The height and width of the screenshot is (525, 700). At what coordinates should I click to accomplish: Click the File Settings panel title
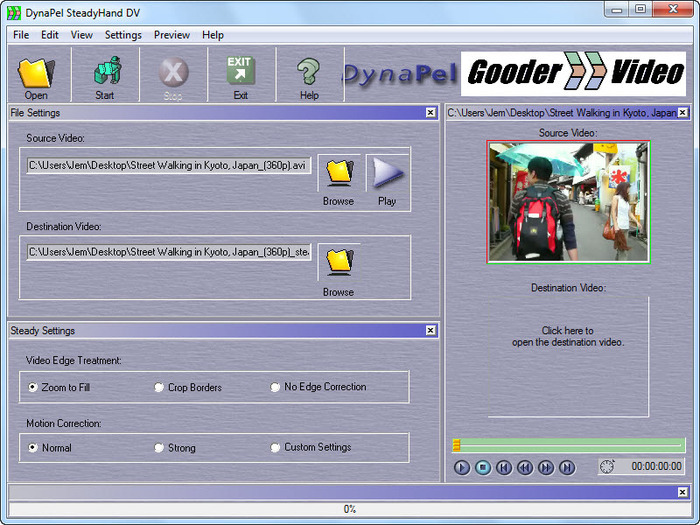(x=35, y=112)
